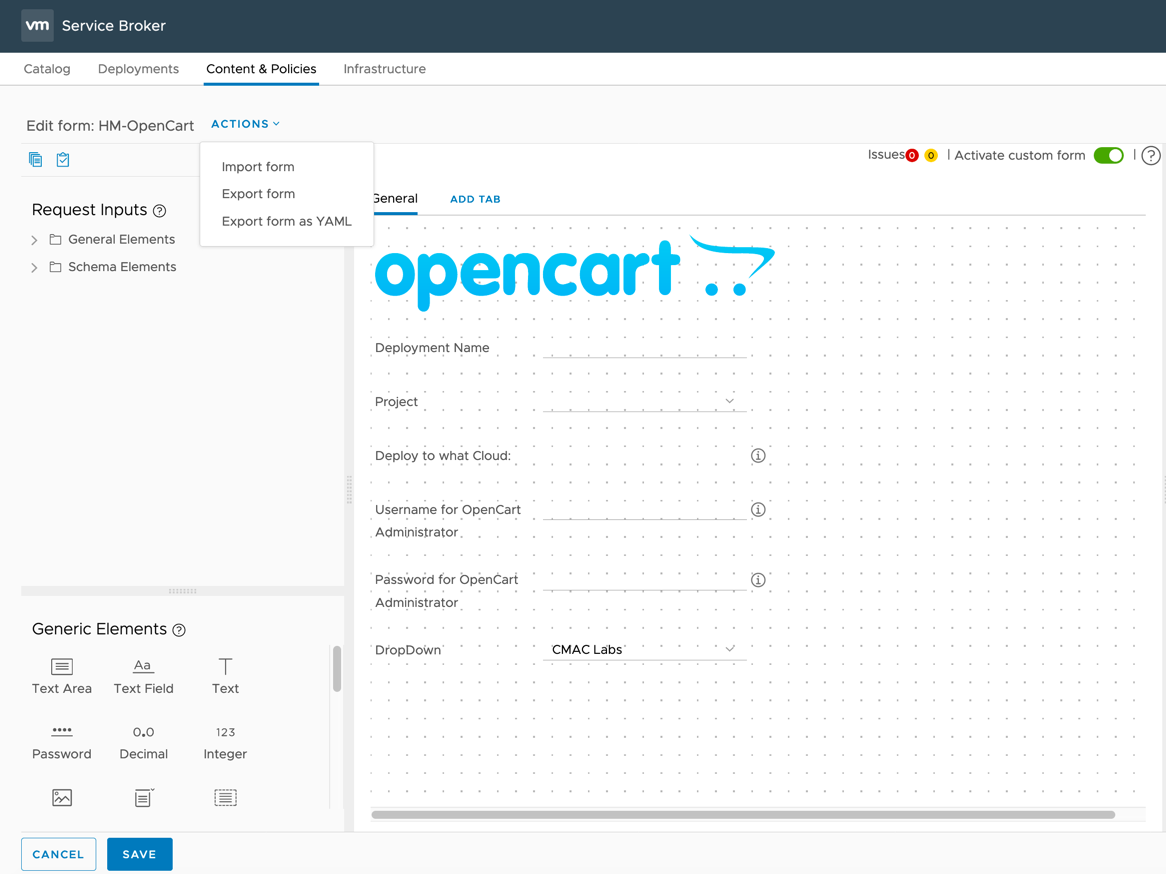1166x874 pixels.
Task: Click the help icon beside Request Inputs
Action: tap(159, 211)
